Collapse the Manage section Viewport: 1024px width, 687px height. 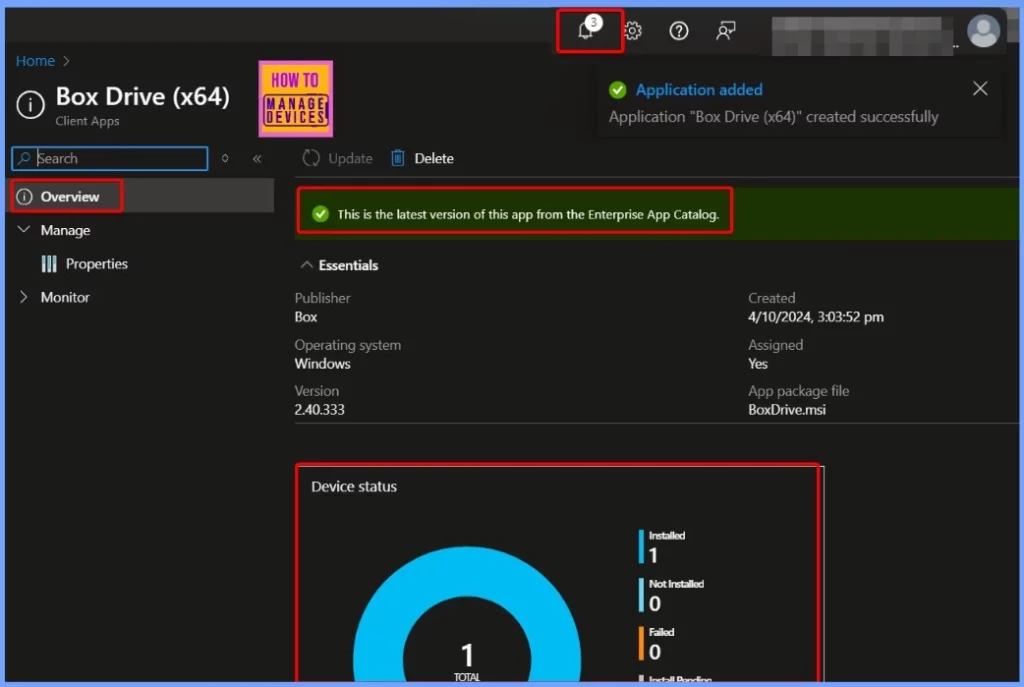[x=24, y=230]
